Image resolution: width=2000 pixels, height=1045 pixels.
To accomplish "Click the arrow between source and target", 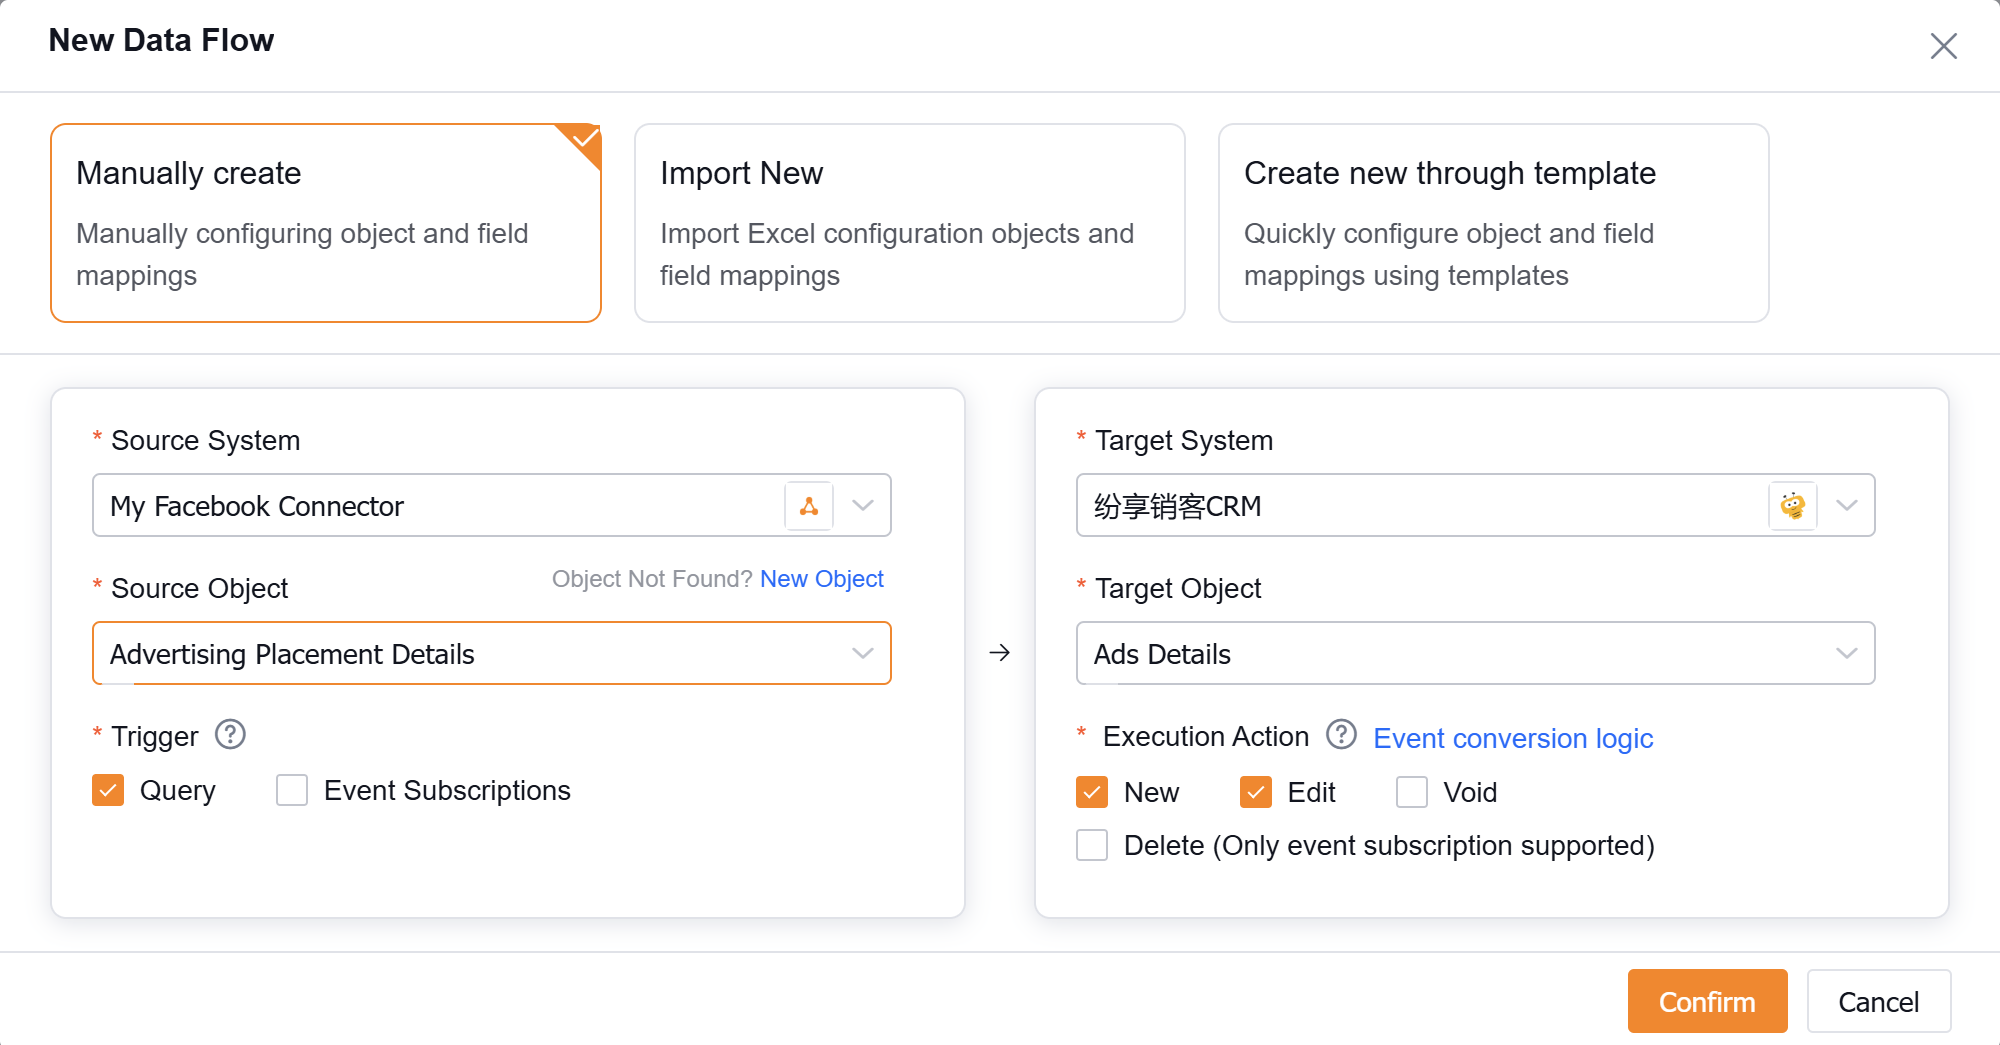I will [1000, 653].
